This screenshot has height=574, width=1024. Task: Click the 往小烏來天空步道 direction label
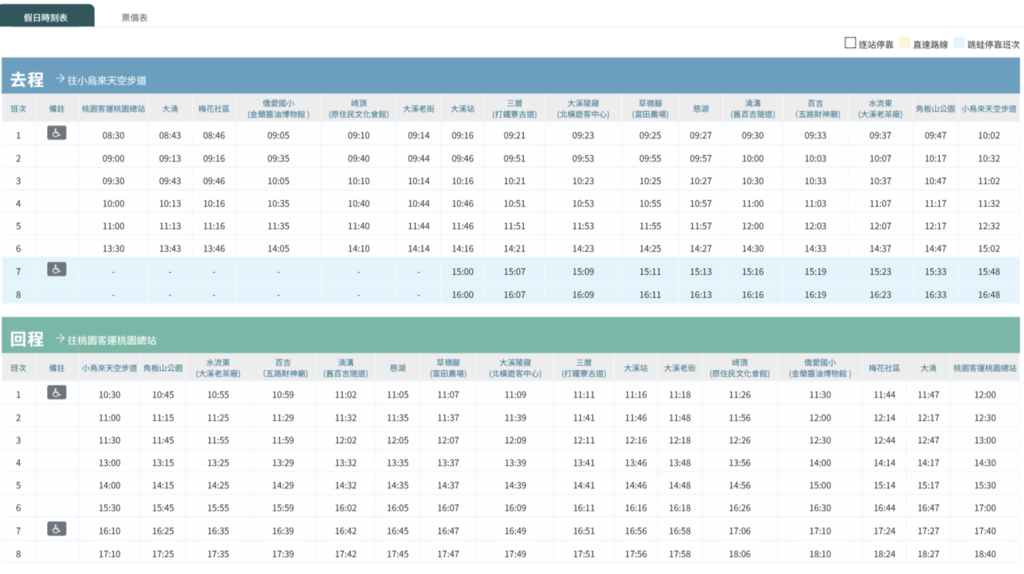(107, 80)
